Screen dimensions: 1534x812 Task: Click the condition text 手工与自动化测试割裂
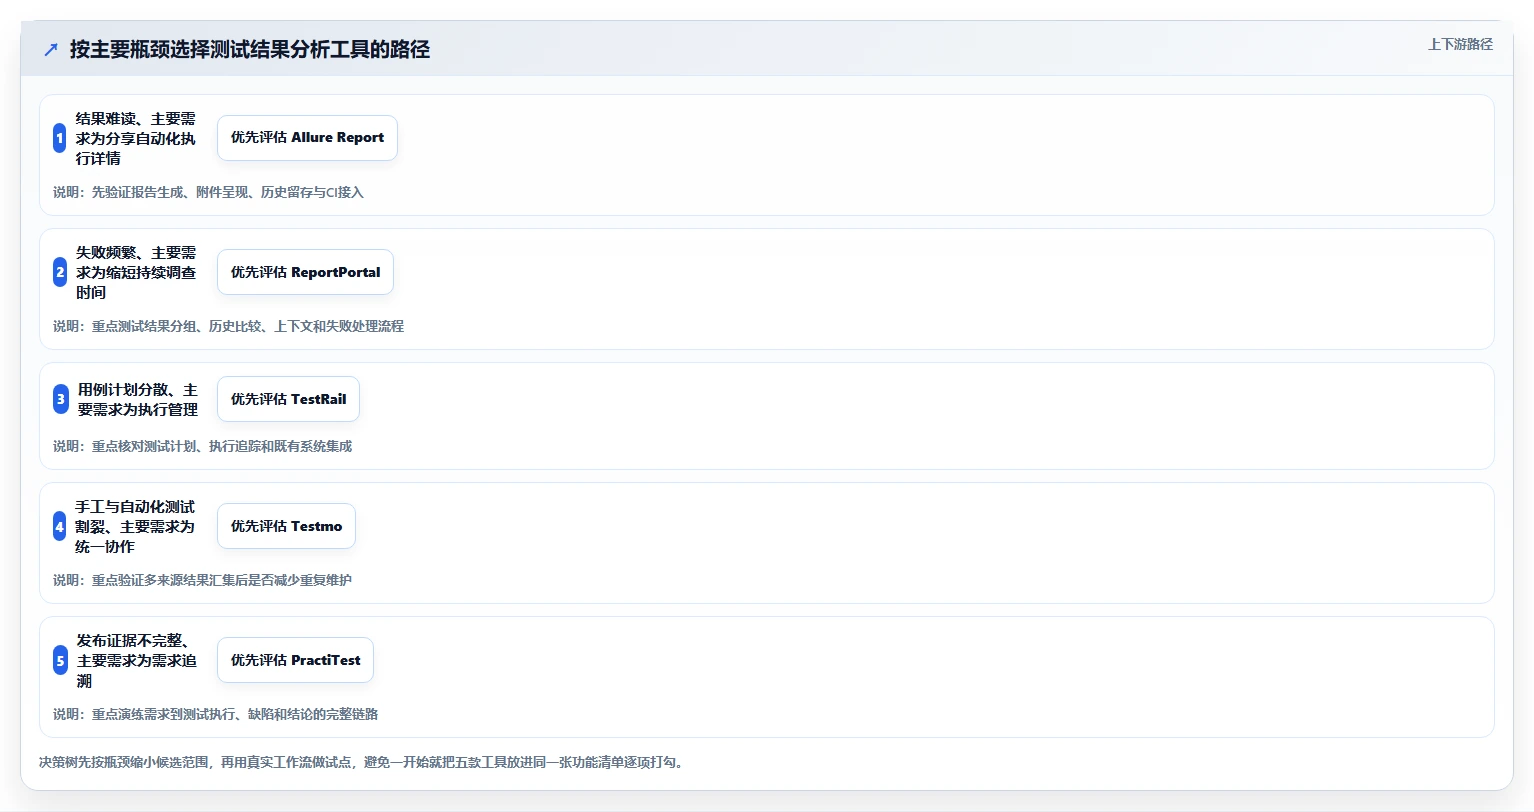(x=135, y=516)
